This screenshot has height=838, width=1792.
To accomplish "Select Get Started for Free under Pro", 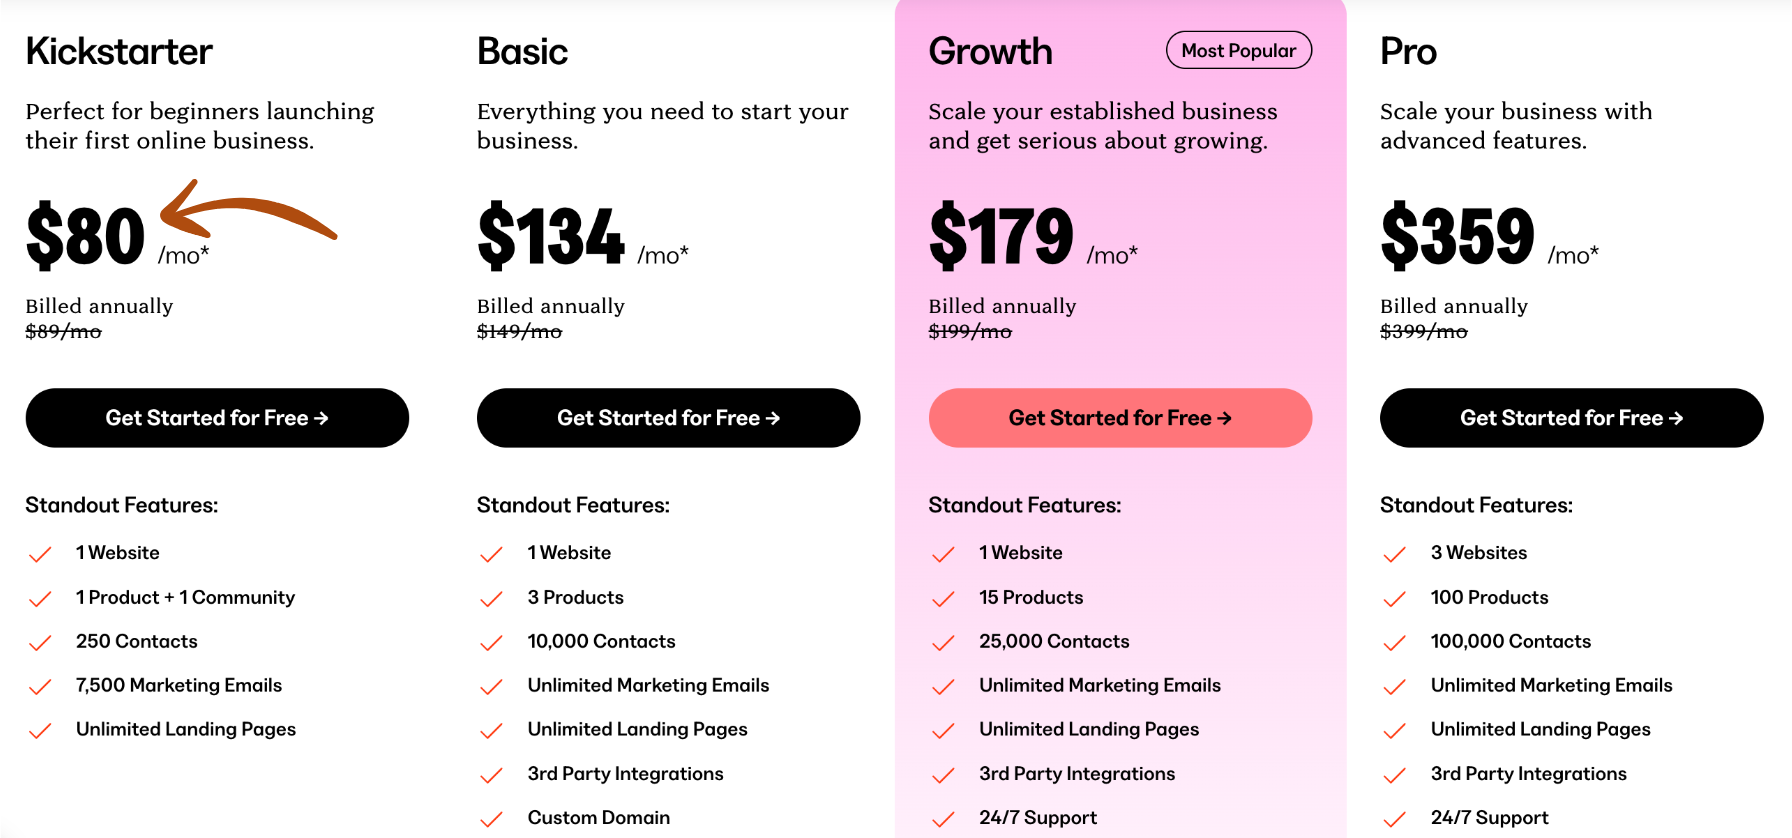I will (1571, 418).
